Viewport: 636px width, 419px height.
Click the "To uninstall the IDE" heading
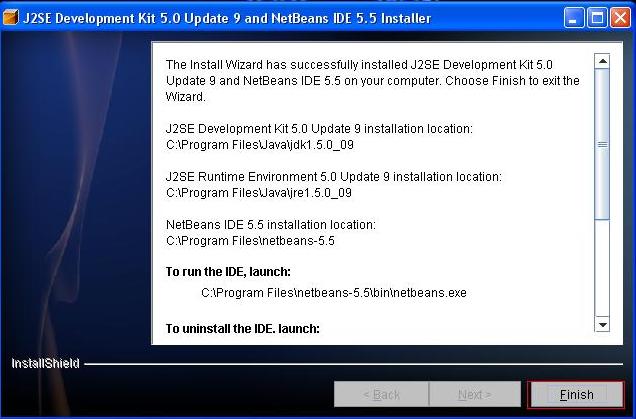243,328
